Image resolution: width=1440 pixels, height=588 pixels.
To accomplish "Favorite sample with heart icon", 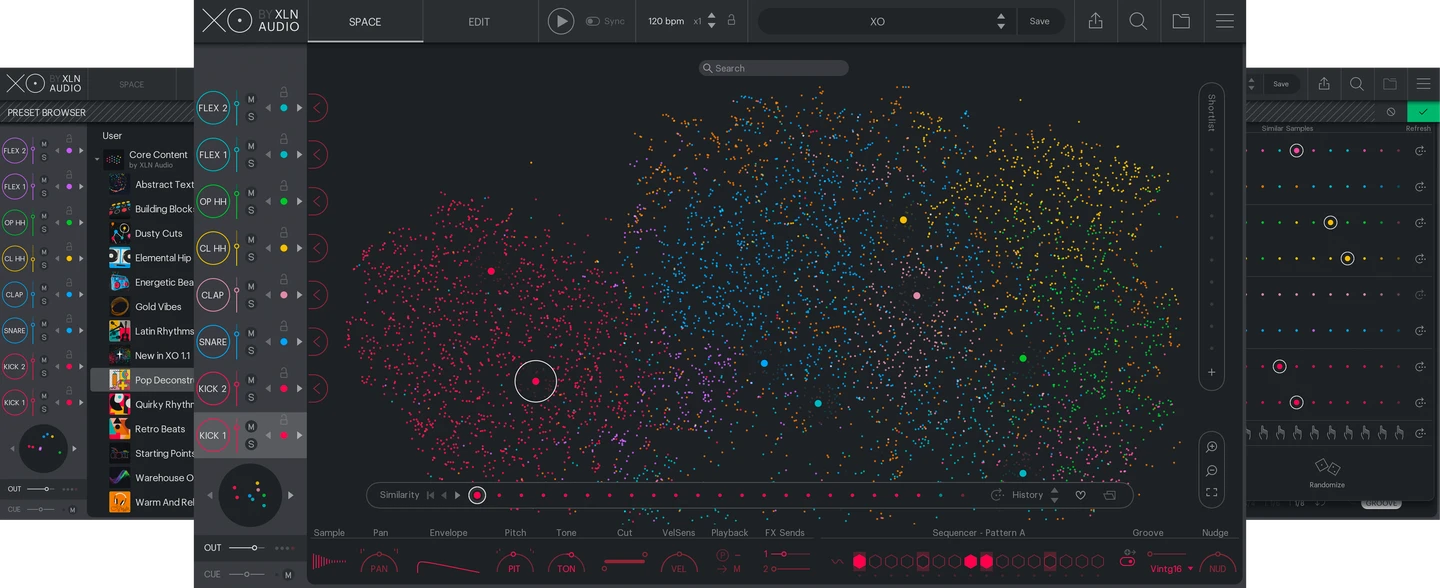I will [1080, 495].
